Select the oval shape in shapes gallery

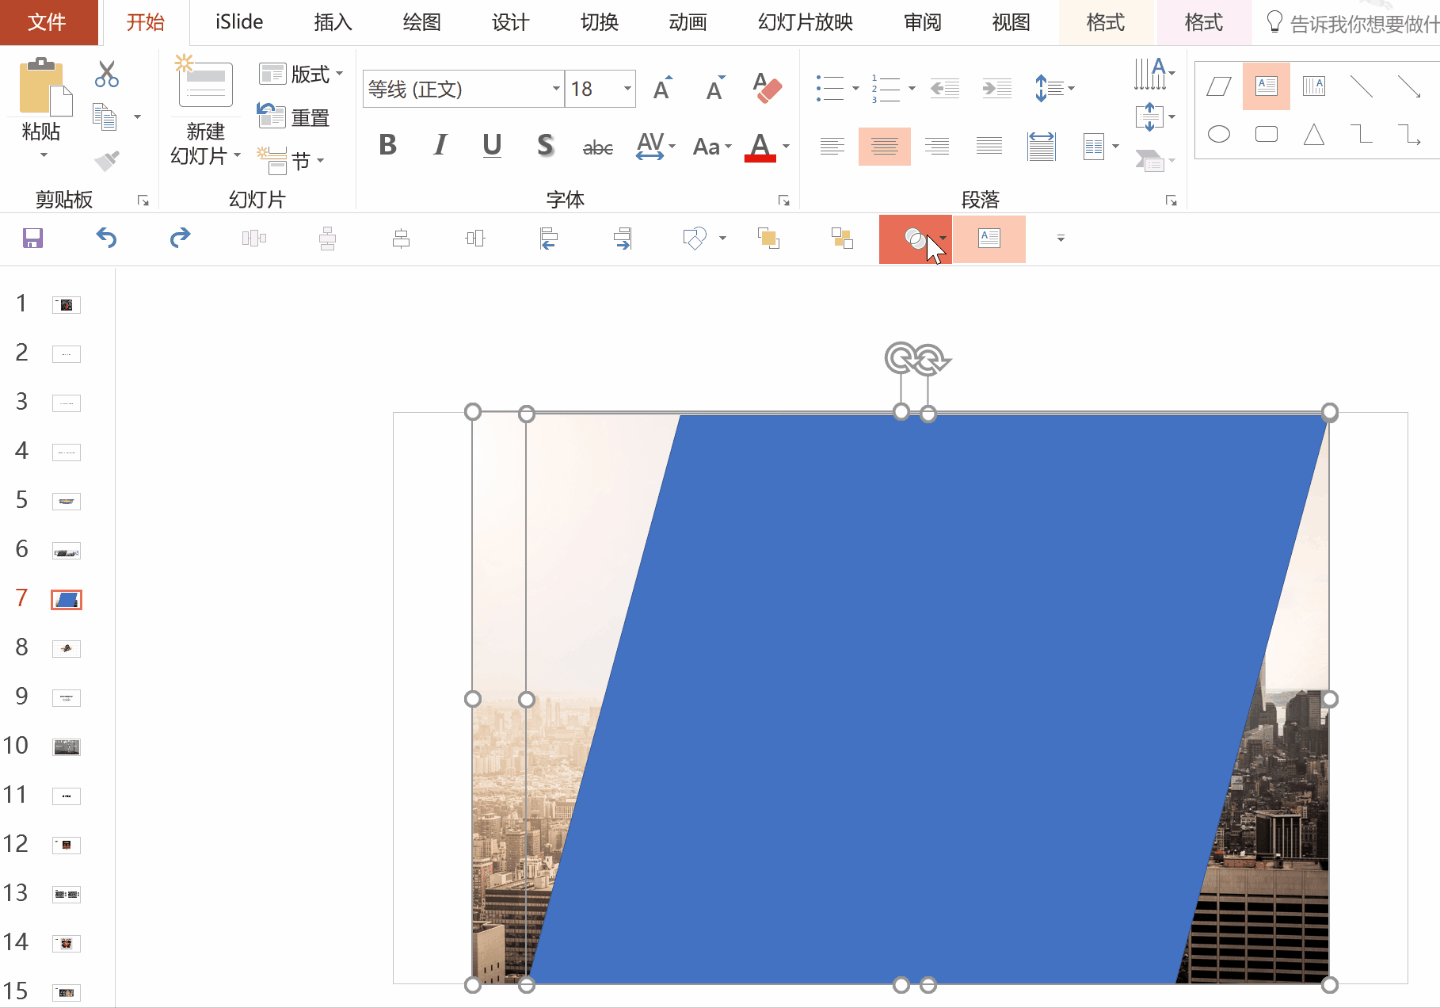pos(1218,134)
